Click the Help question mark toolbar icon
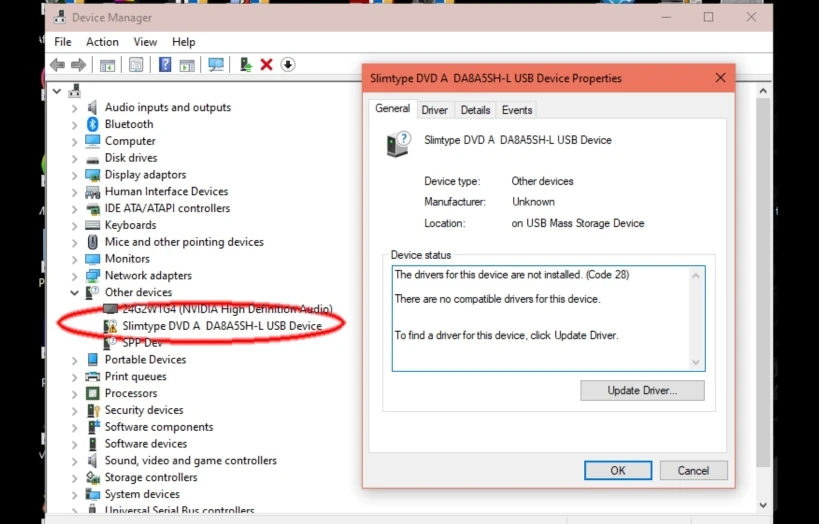The height and width of the screenshot is (524, 819). 165,65
